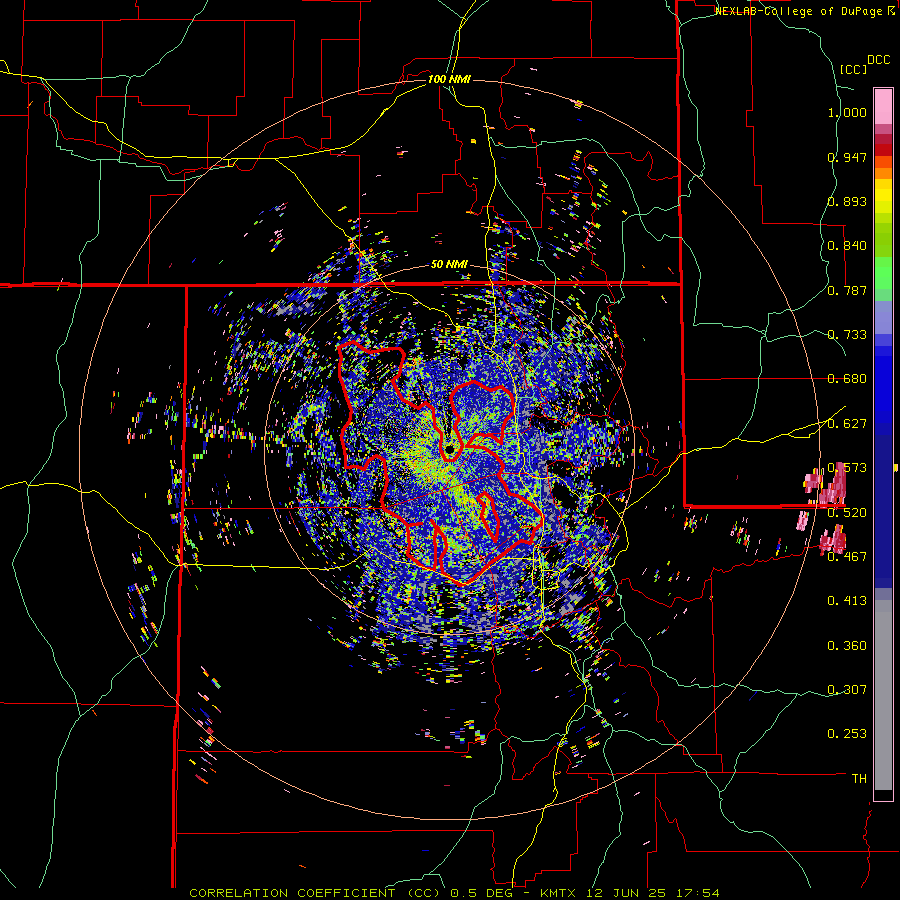Click the 0.733 legend value
The height and width of the screenshot is (900, 900).
click(x=847, y=335)
